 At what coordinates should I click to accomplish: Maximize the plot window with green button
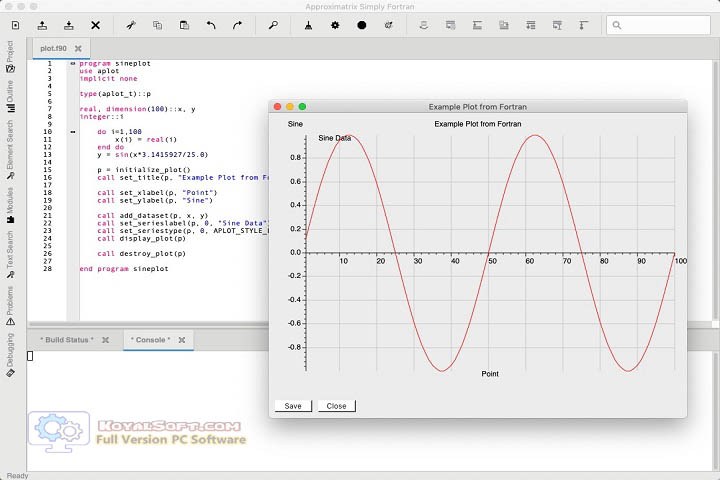click(x=302, y=107)
